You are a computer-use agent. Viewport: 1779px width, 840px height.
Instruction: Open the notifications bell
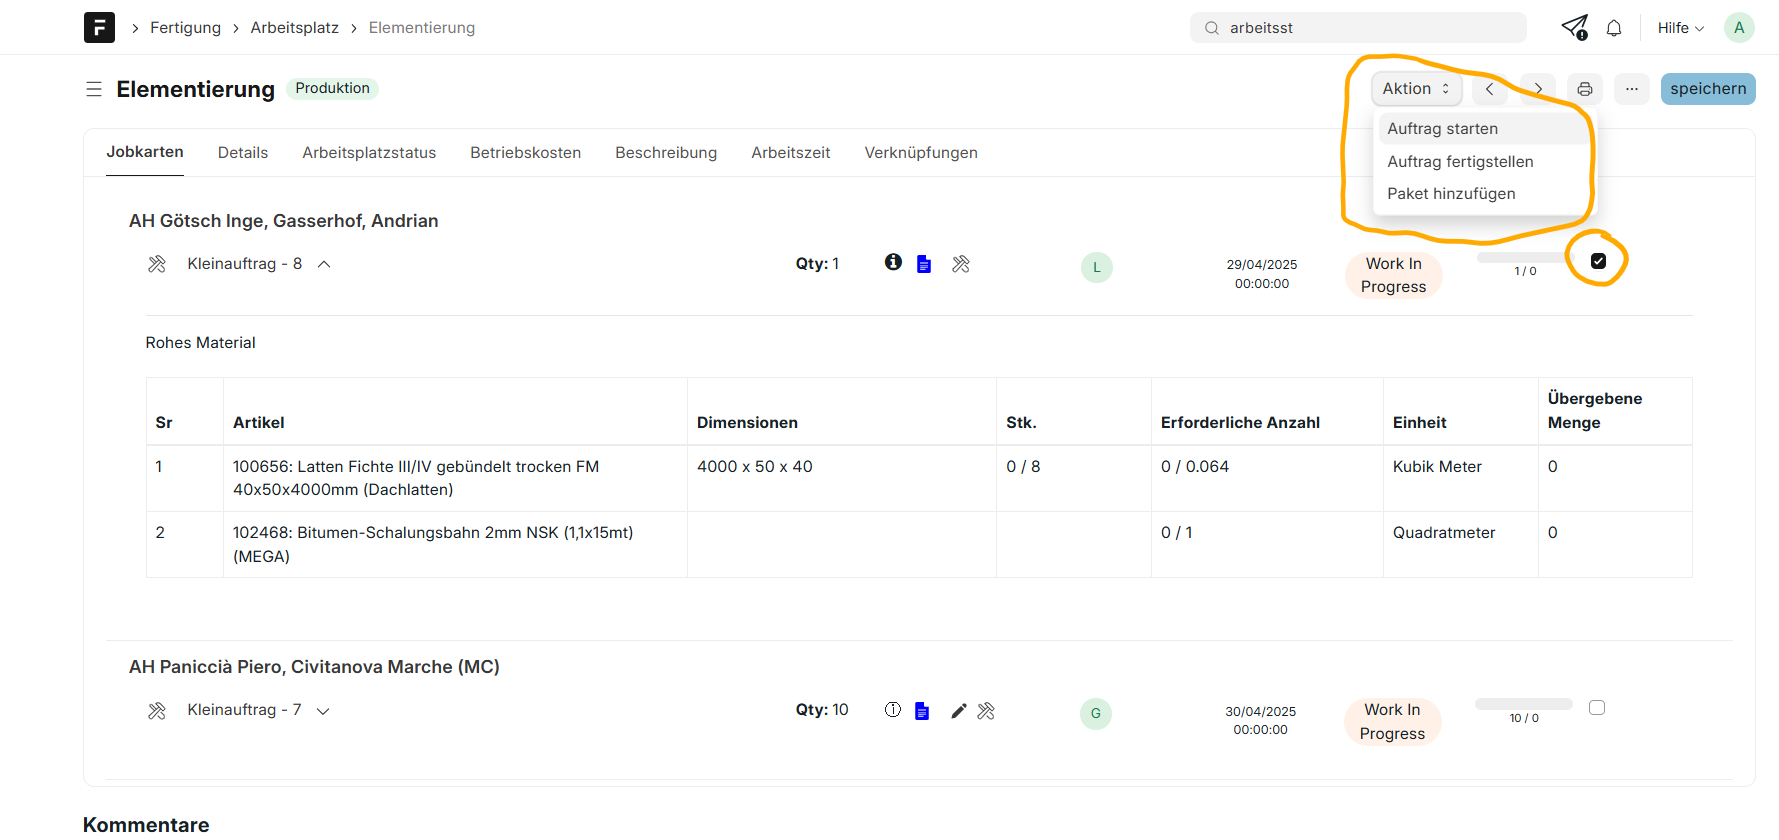pos(1613,28)
